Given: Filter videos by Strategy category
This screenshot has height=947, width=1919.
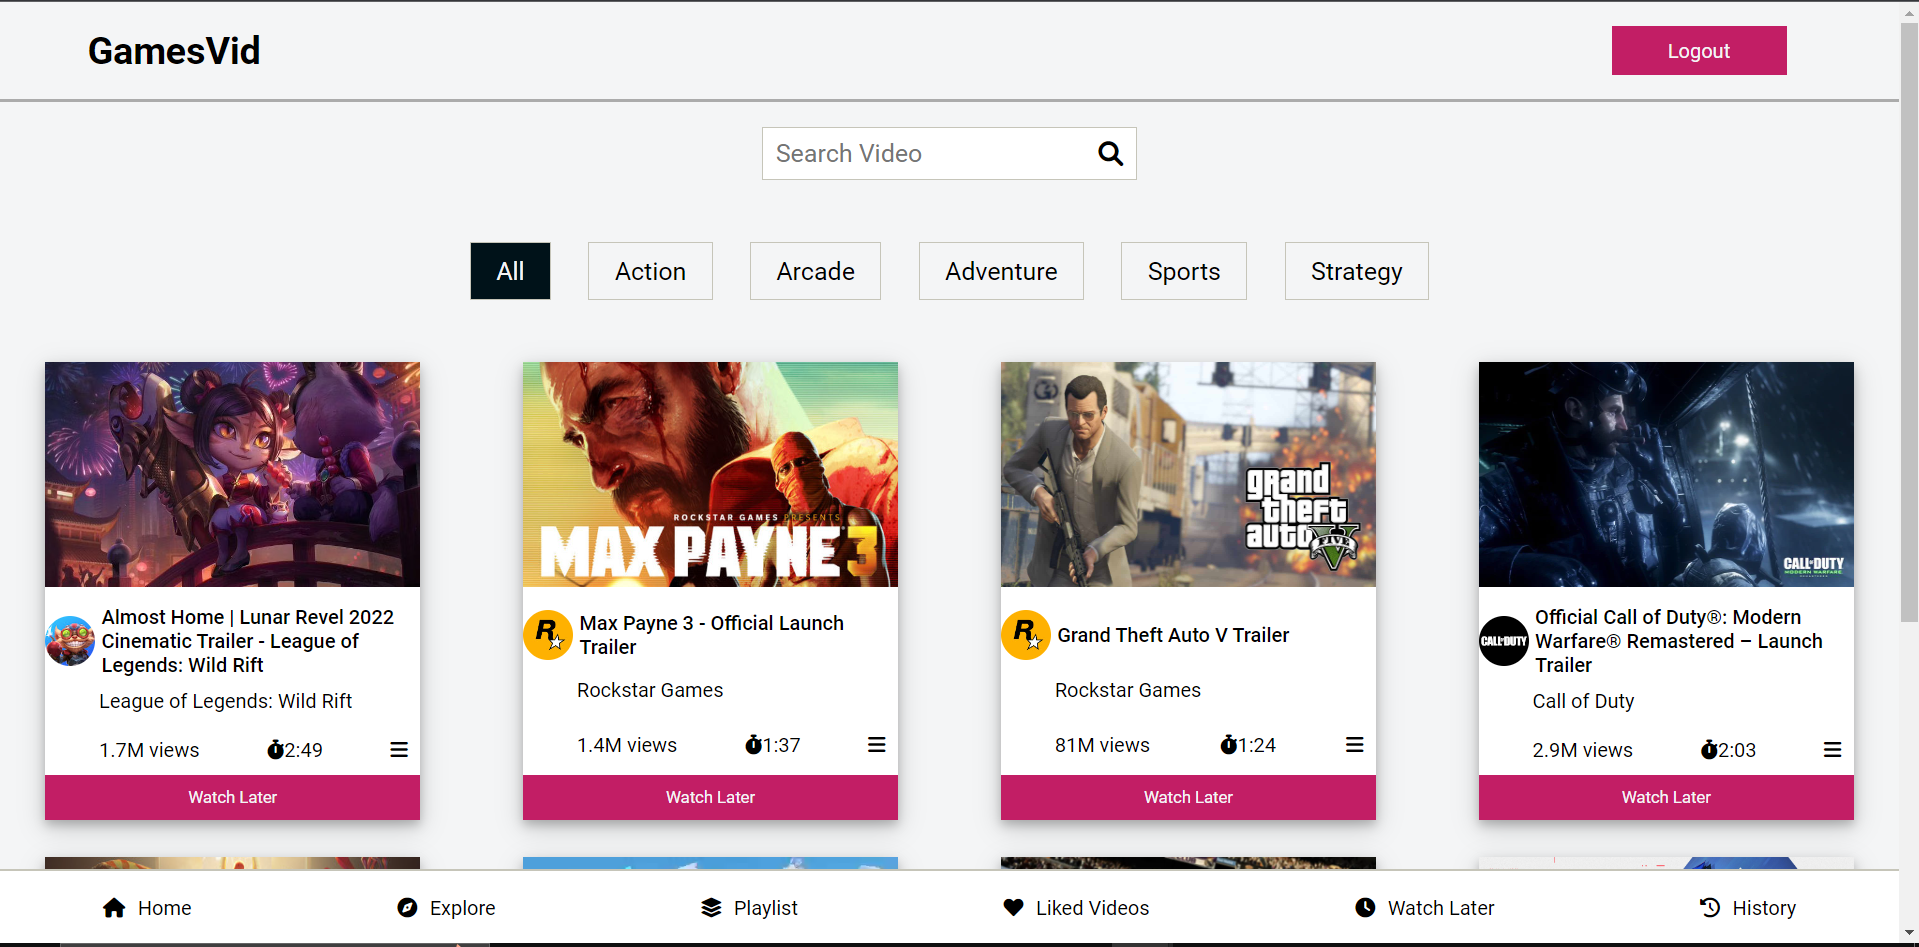Looking at the screenshot, I should 1356,271.
